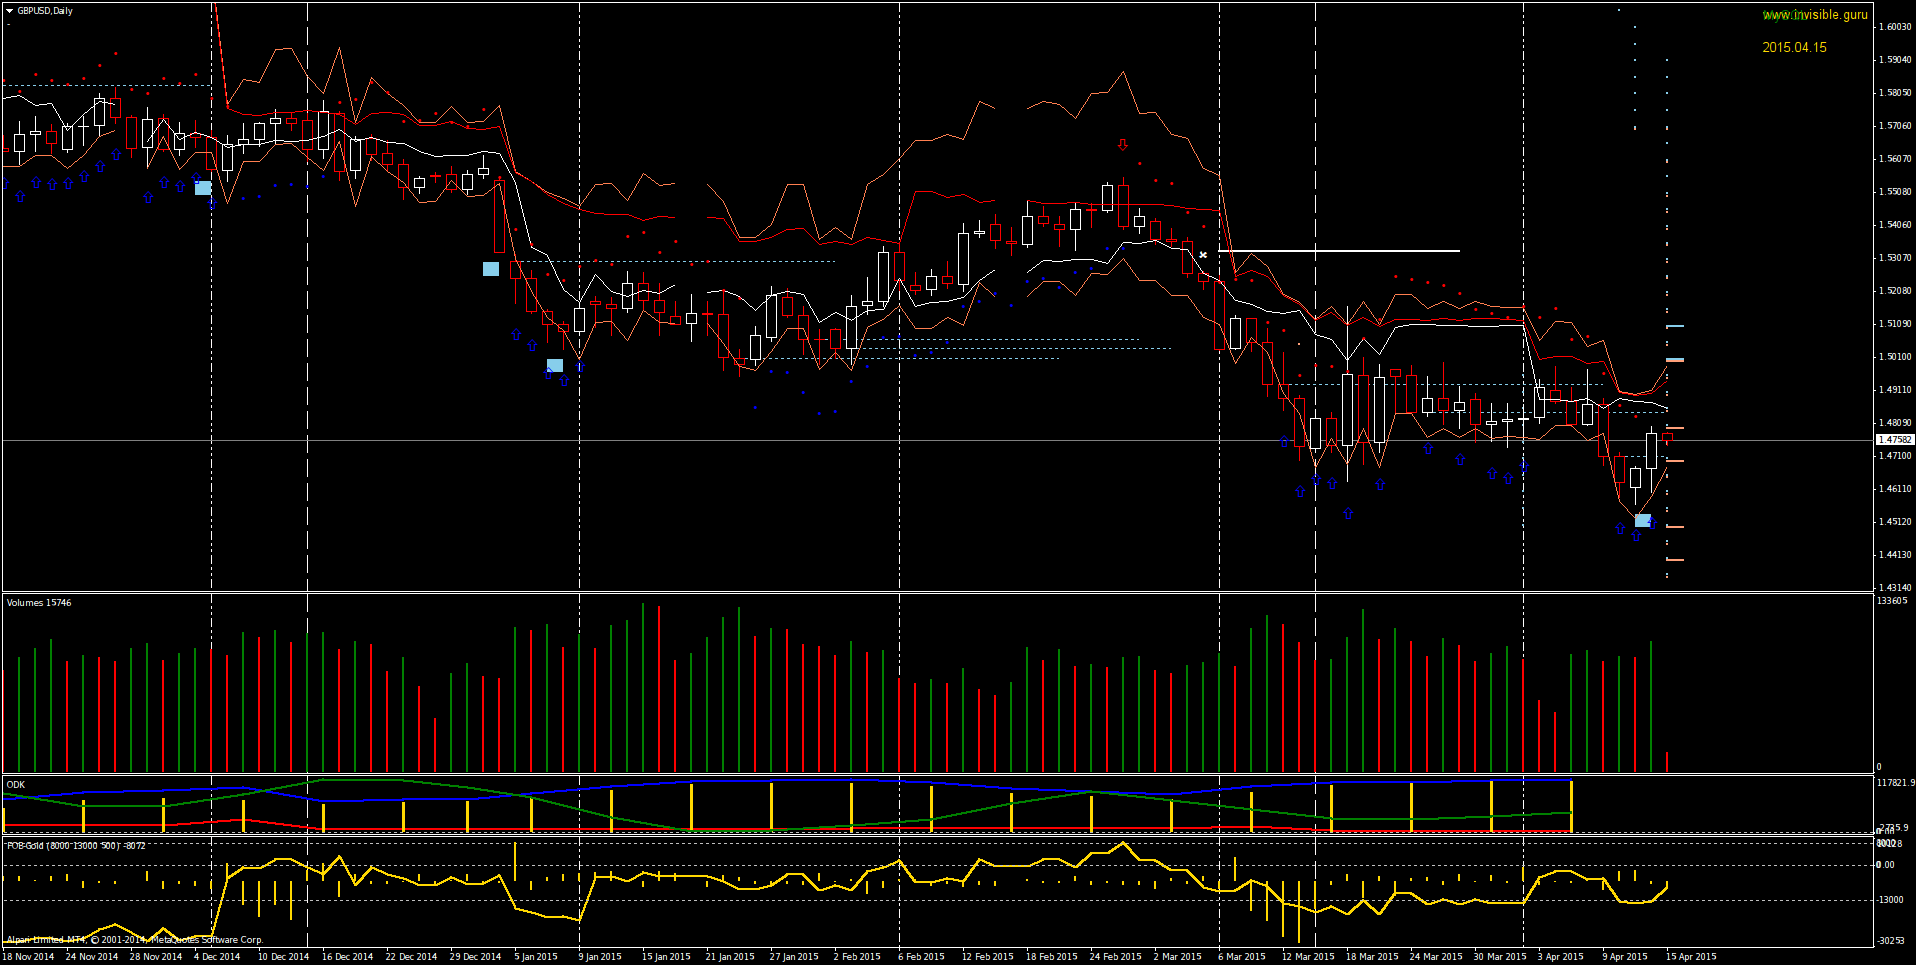Select the light blue square near 9 Apr low
The height and width of the screenshot is (965, 1916).
(x=1643, y=521)
